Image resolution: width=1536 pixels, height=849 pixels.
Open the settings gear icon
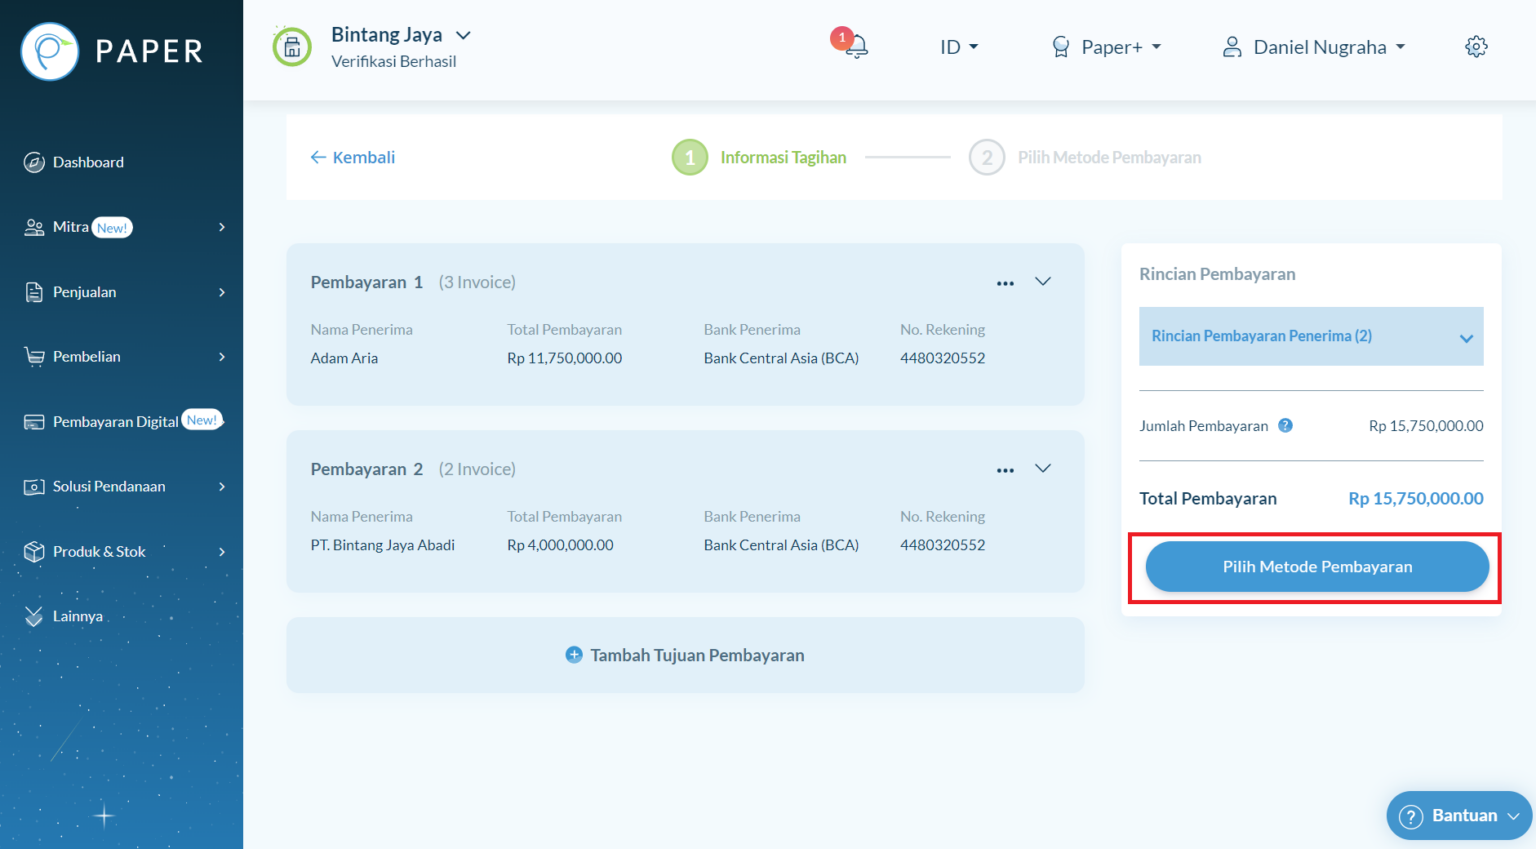click(x=1476, y=46)
